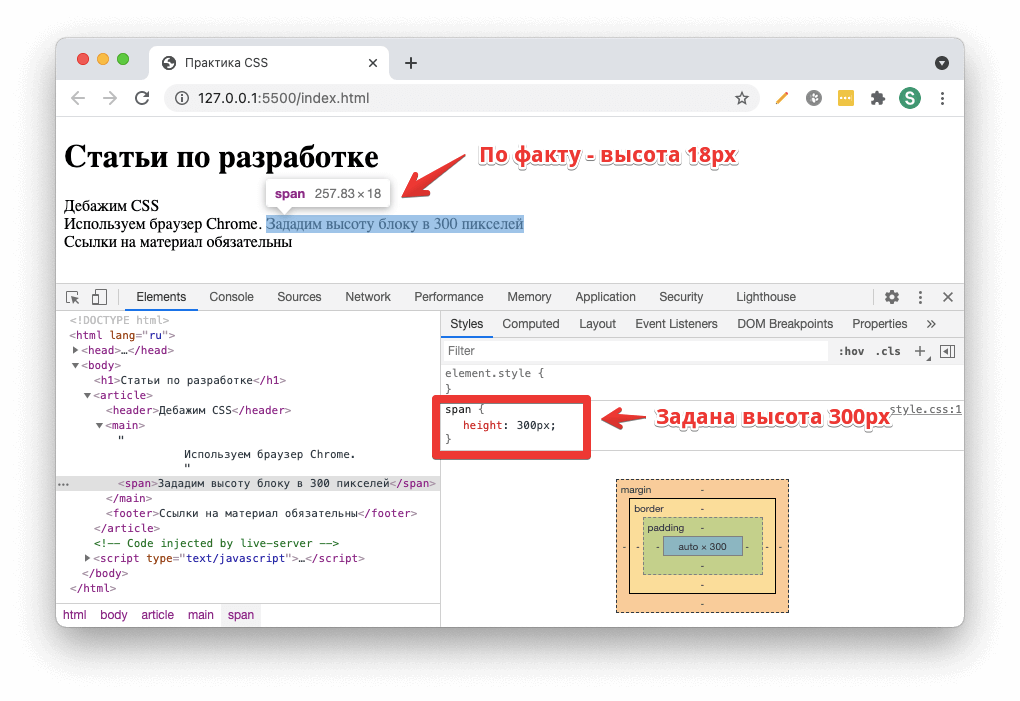
Task: Close the Практика CSS tab
Action: [373, 63]
